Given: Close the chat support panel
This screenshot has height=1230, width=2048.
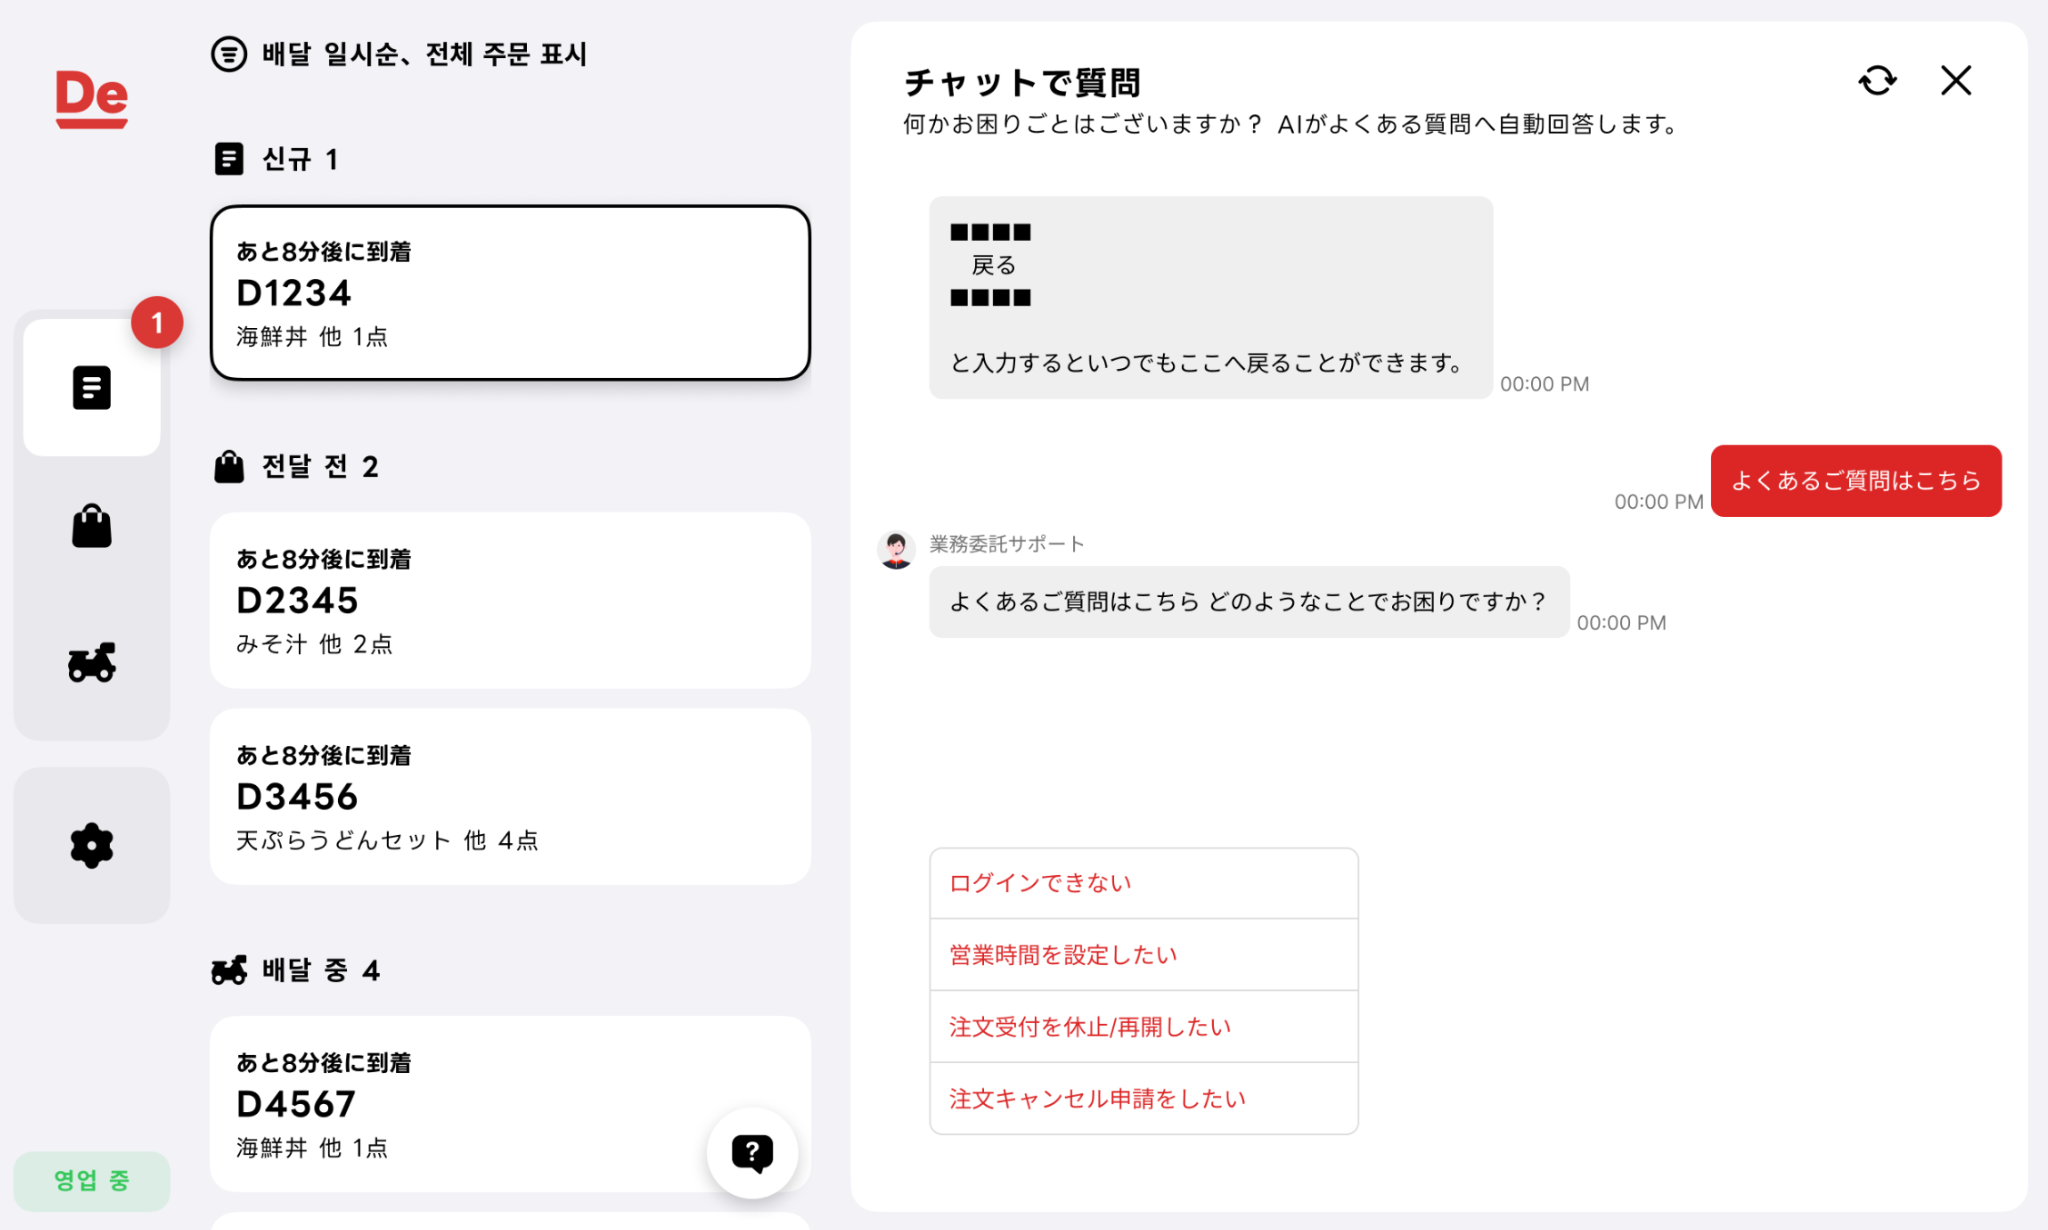Looking at the screenshot, I should pyautogui.click(x=1955, y=81).
